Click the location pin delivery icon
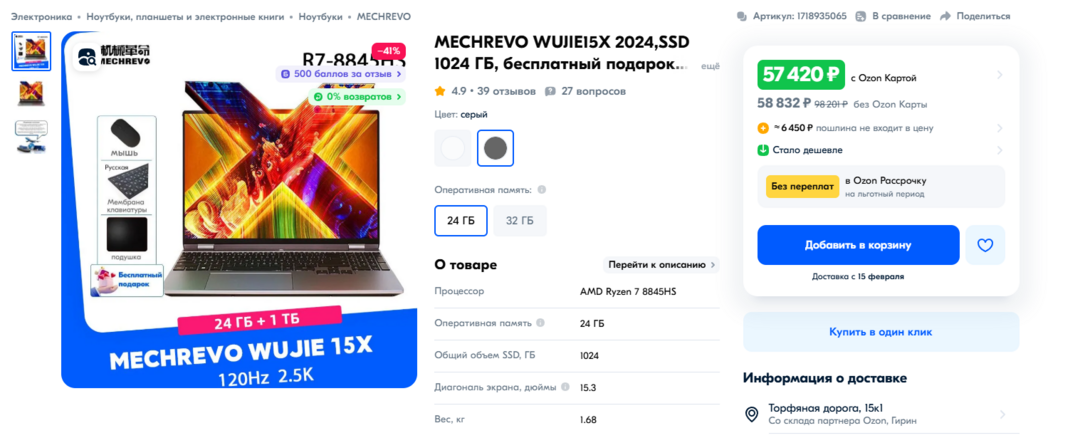 (x=751, y=414)
